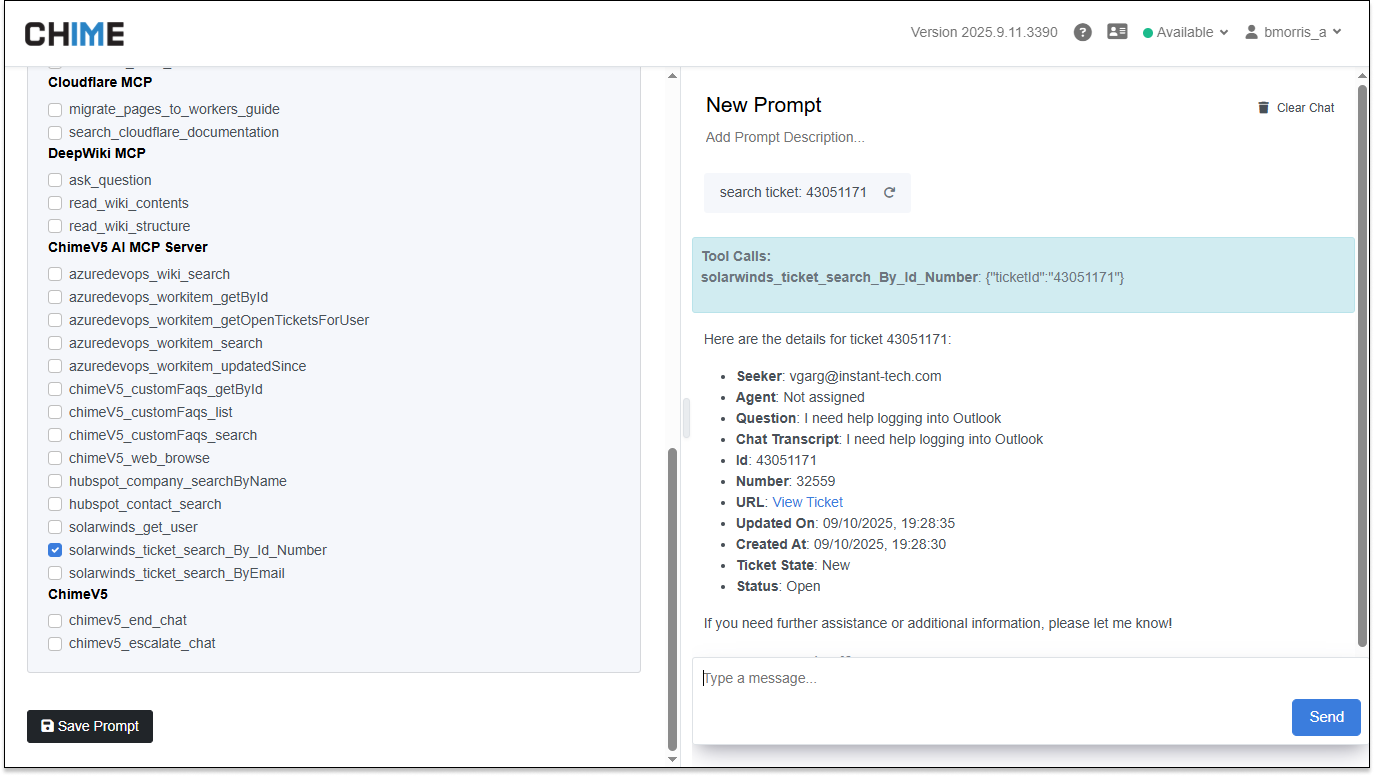Enable search_cloudflare_documentation checkbox
The width and height of the screenshot is (1374, 776).
click(x=55, y=132)
